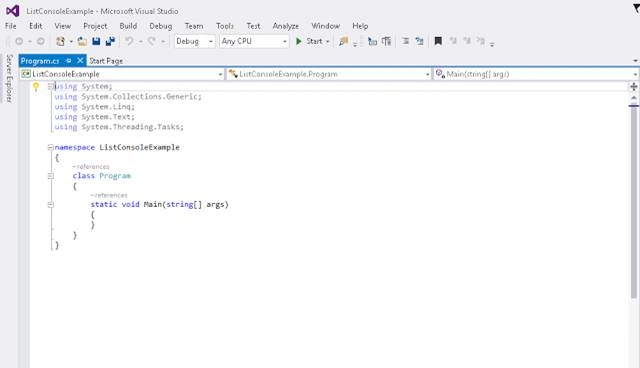The image size is (640, 368).
Task: Open the ListConsoleExample project navigation dropdown
Action: click(122, 74)
